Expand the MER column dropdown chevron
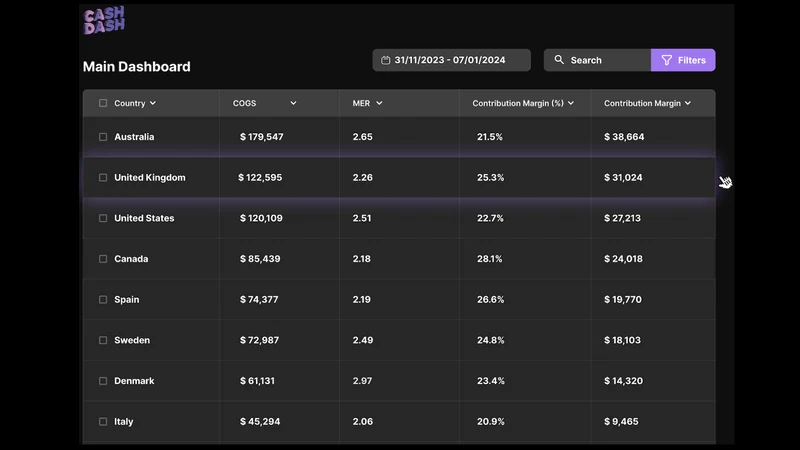Screen dimensions: 800x450 coord(379,103)
